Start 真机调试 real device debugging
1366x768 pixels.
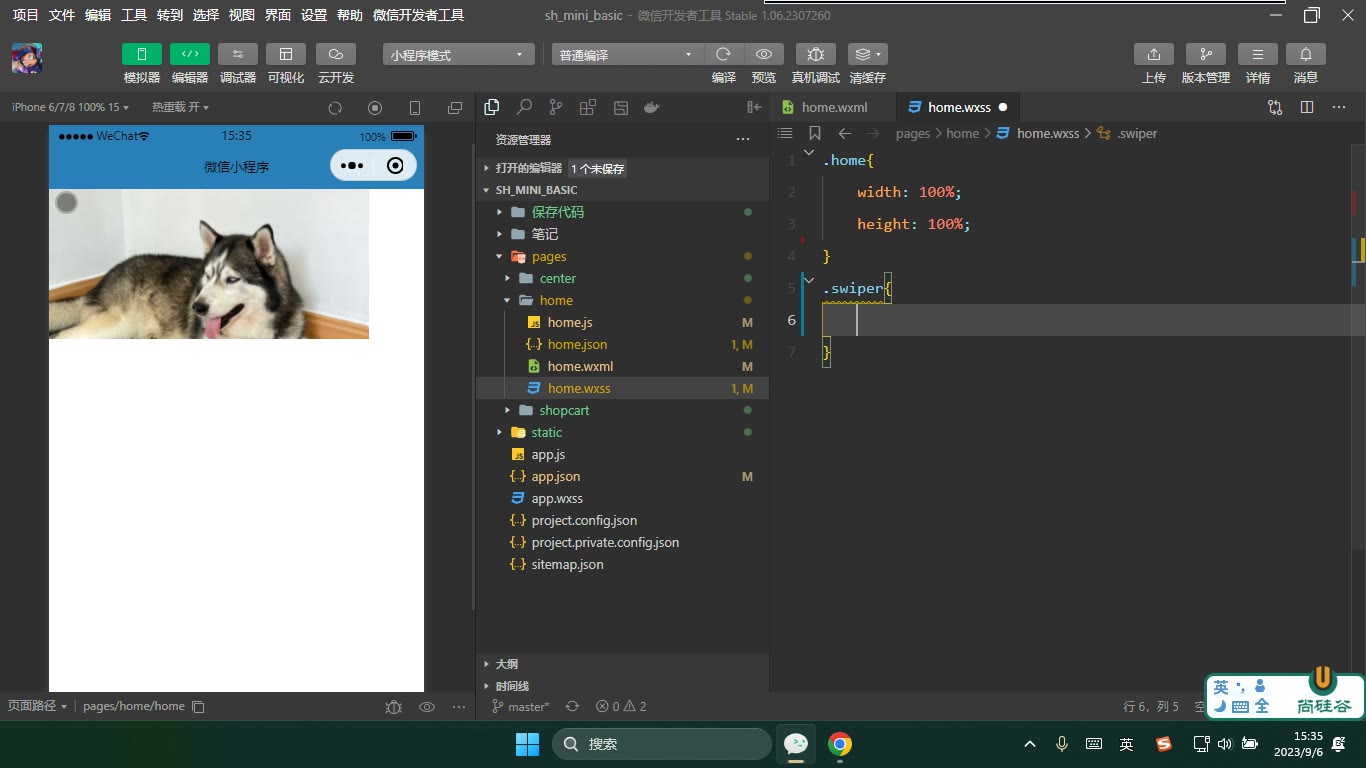[816, 54]
